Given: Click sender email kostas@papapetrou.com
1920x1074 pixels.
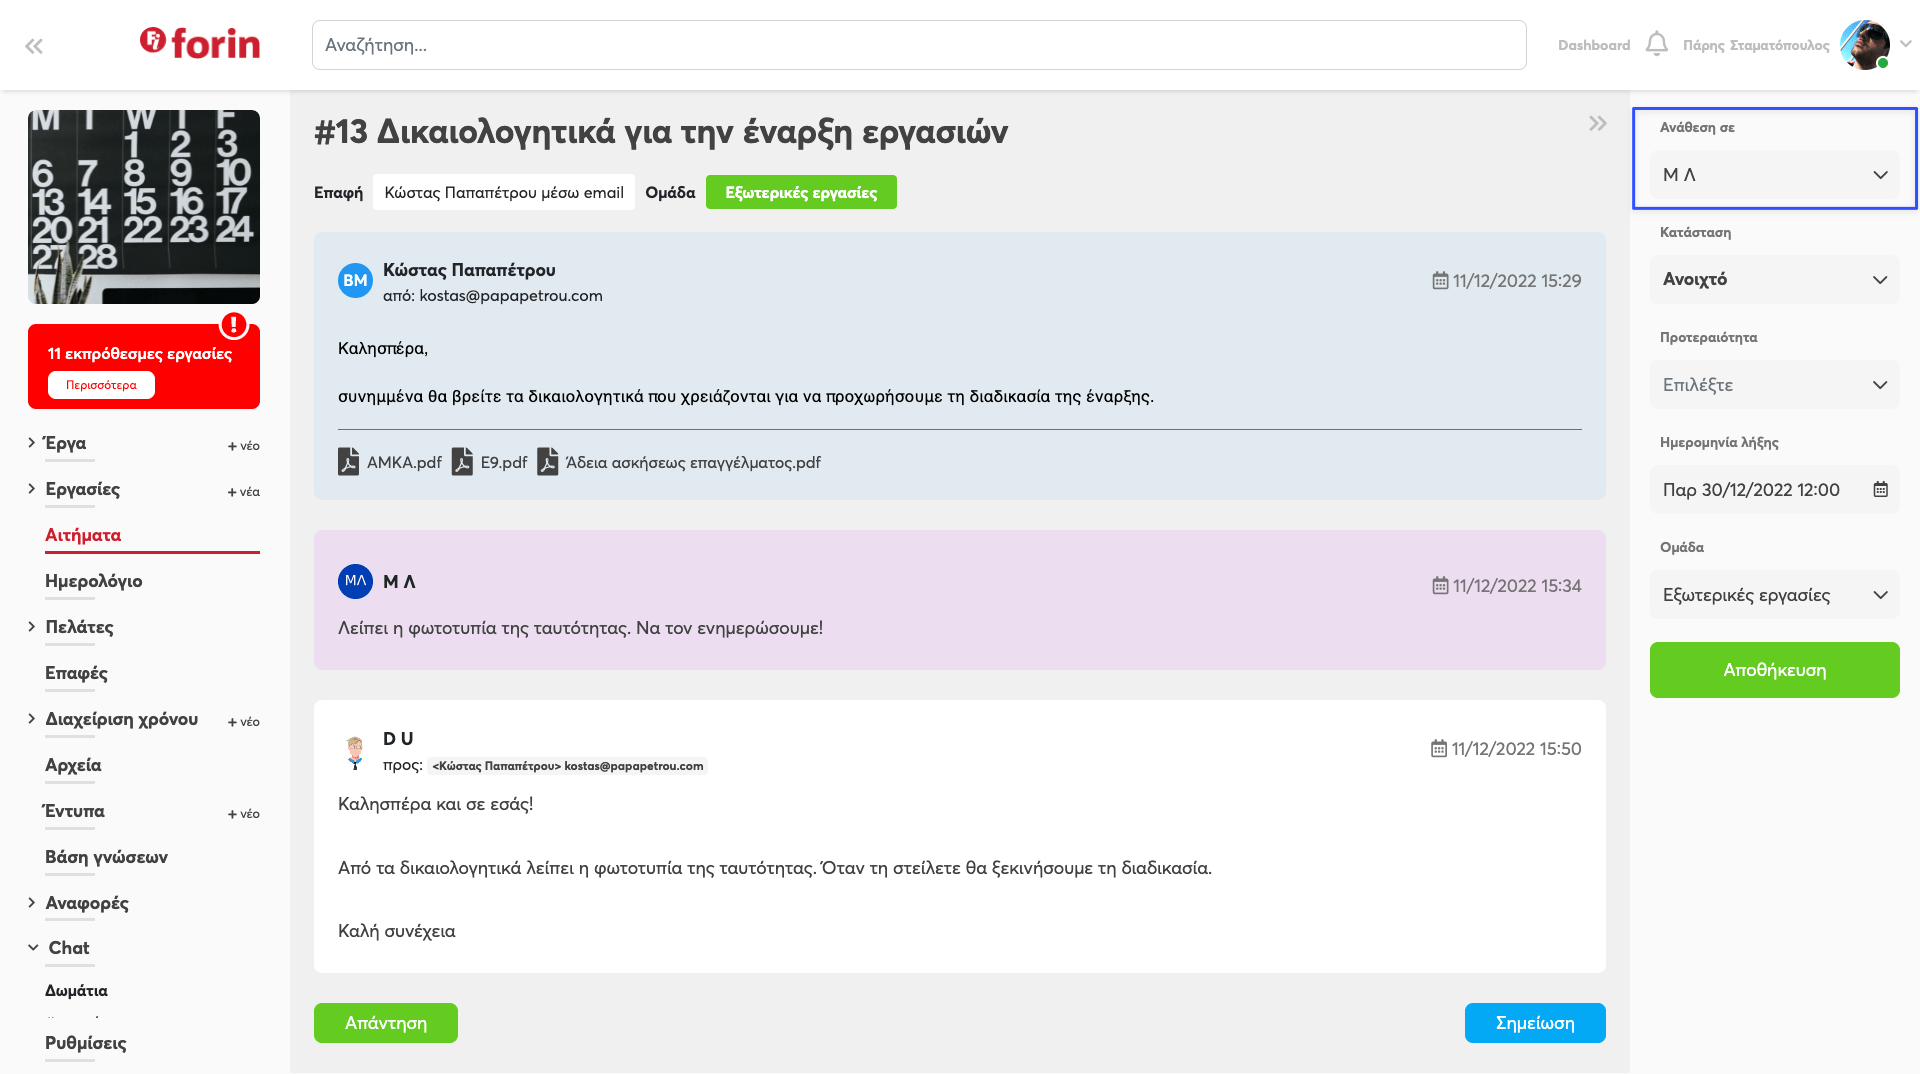Looking at the screenshot, I should click(x=511, y=296).
